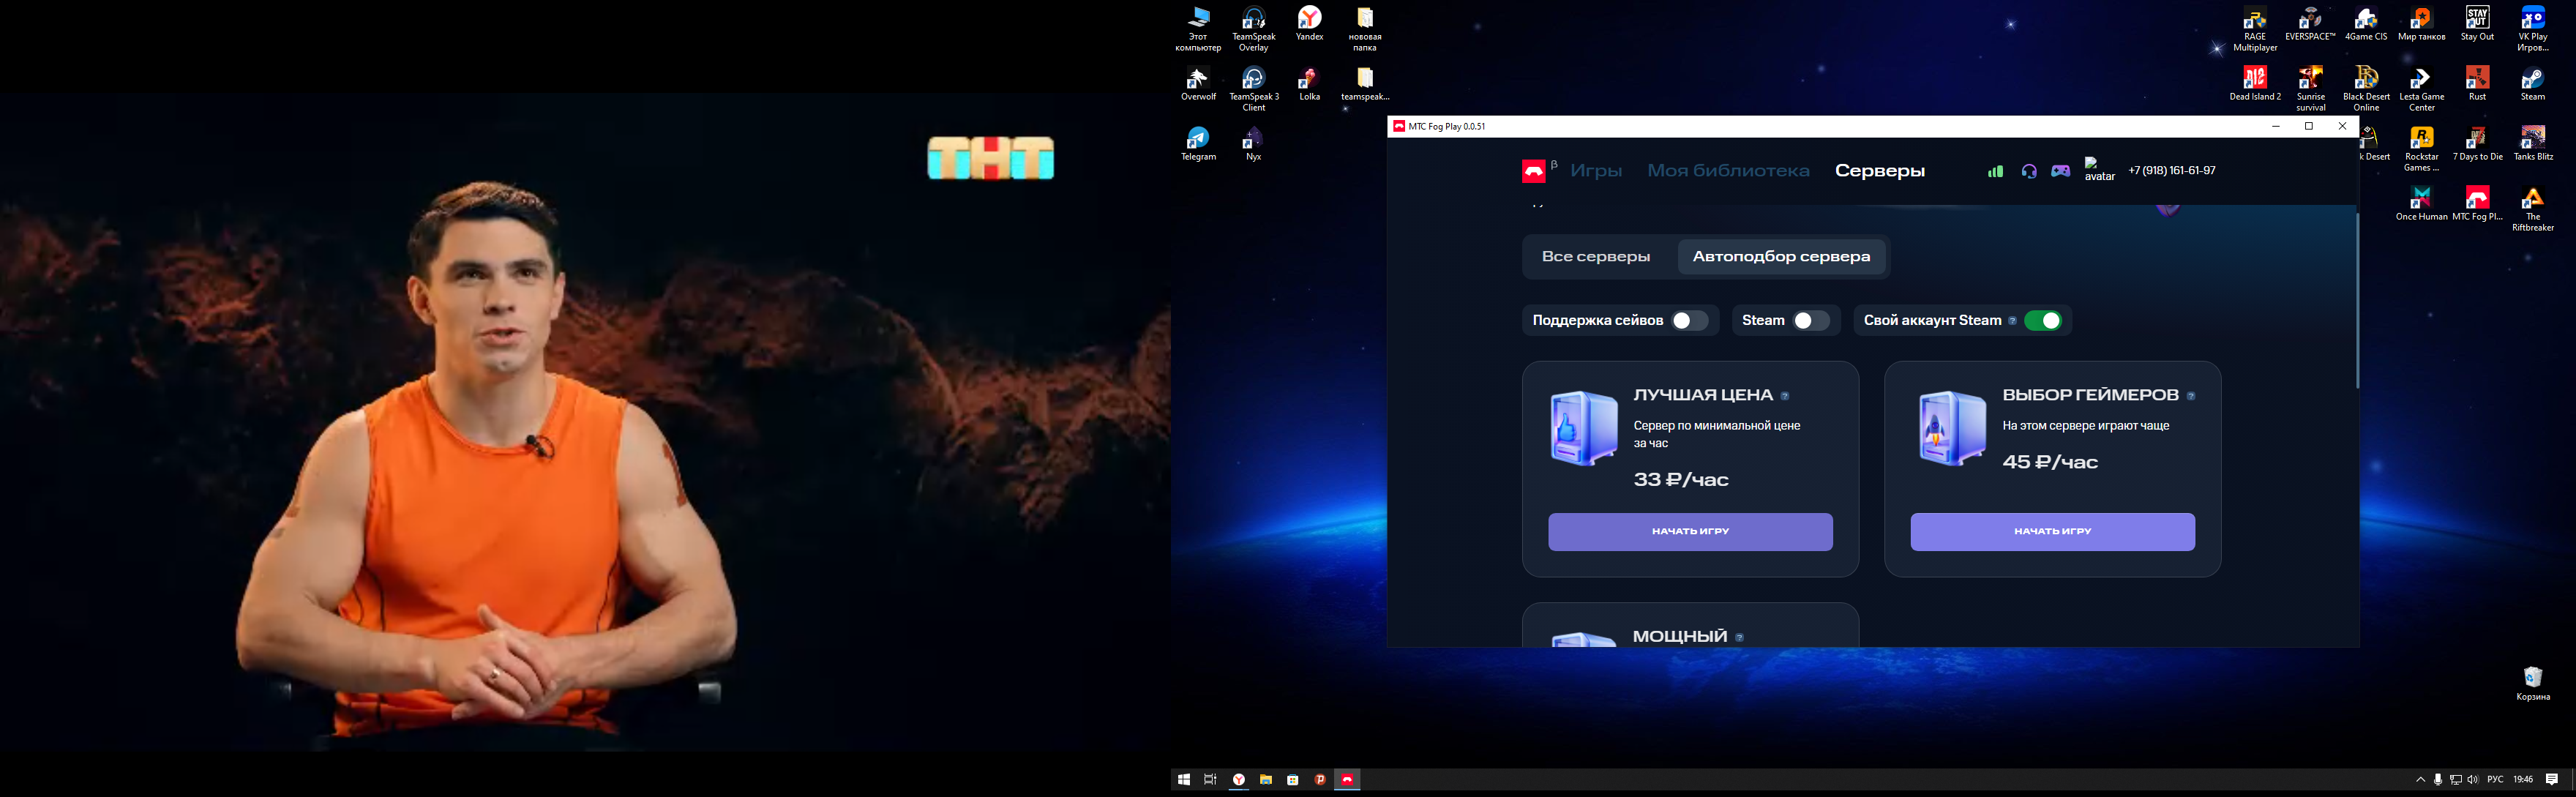The width and height of the screenshot is (2576, 797).
Task: Click help icon next to ВЫБОР ГЕЙМЕРОВ
Action: [2191, 396]
